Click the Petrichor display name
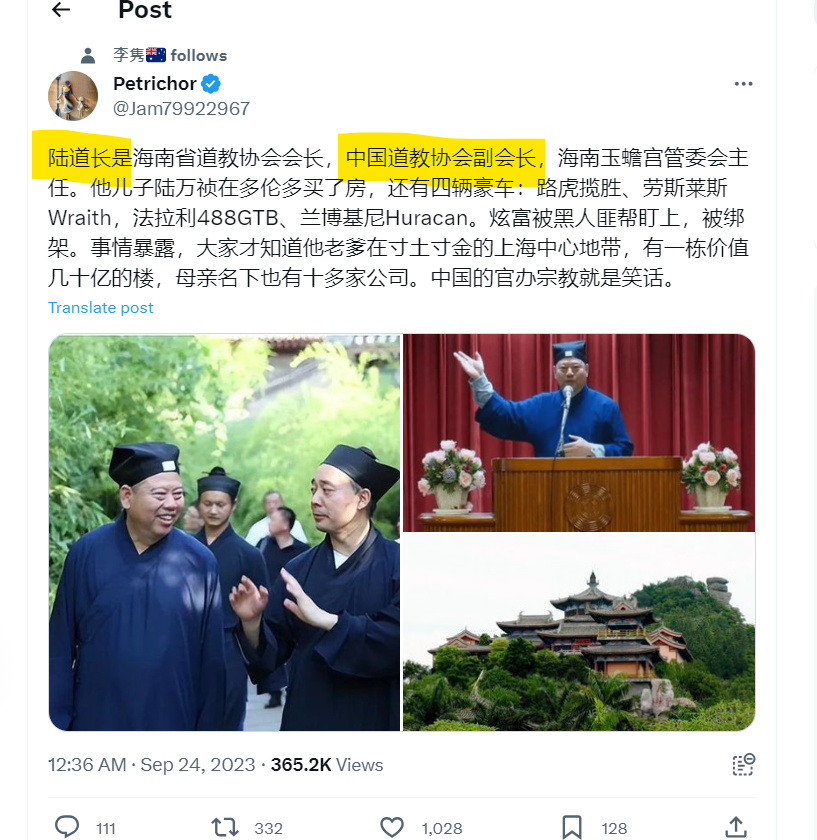Screen dimensions: 817x840 [x=155, y=84]
